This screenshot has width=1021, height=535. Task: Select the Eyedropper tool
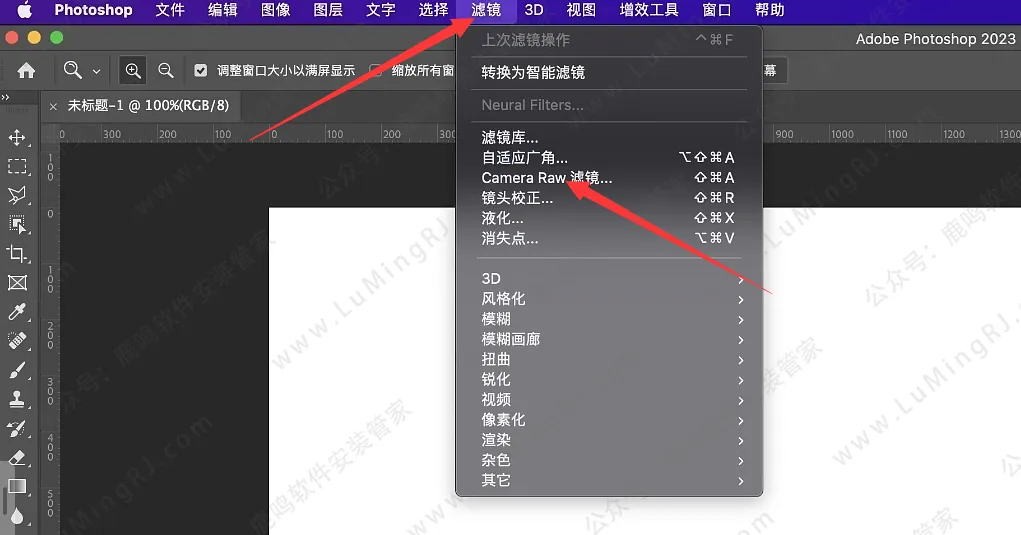point(17,312)
